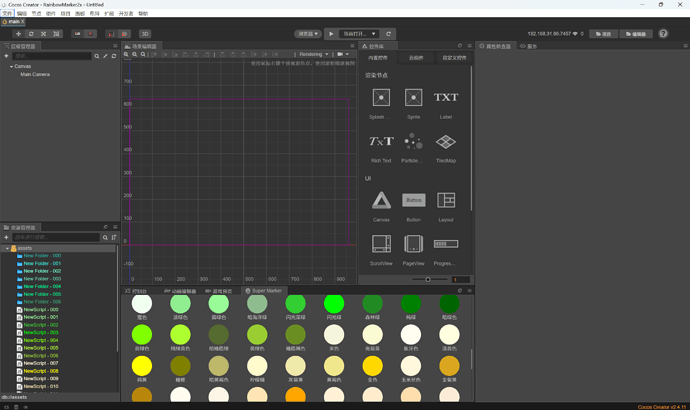Image resolution: width=690 pixels, height=410 pixels.
Task: Click the node library zoom value field
Action: (461, 279)
